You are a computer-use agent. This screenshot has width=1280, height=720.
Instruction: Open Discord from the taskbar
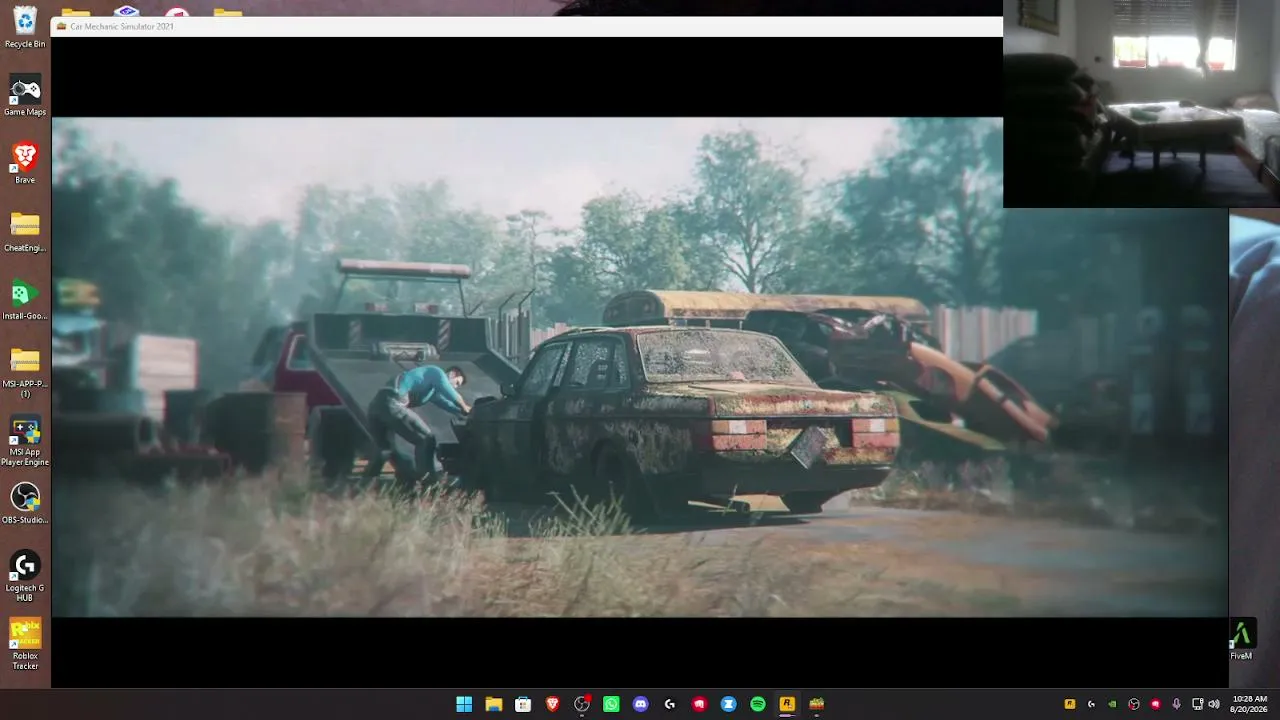pos(641,704)
